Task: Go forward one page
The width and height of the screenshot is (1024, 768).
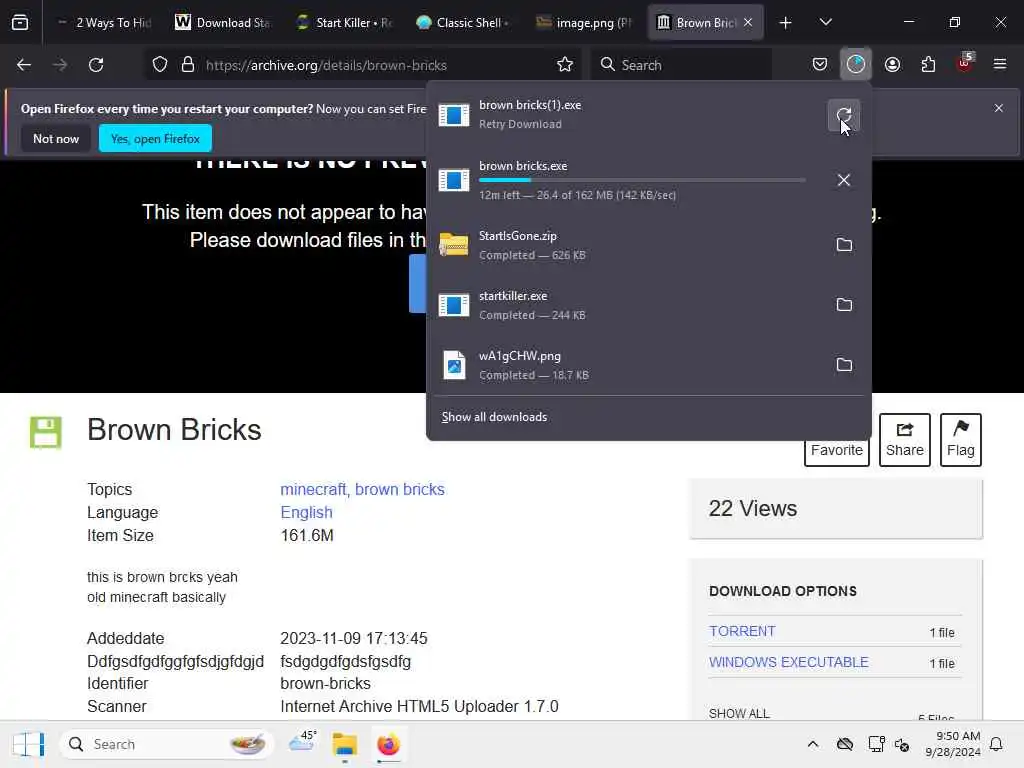Action: coord(60,65)
